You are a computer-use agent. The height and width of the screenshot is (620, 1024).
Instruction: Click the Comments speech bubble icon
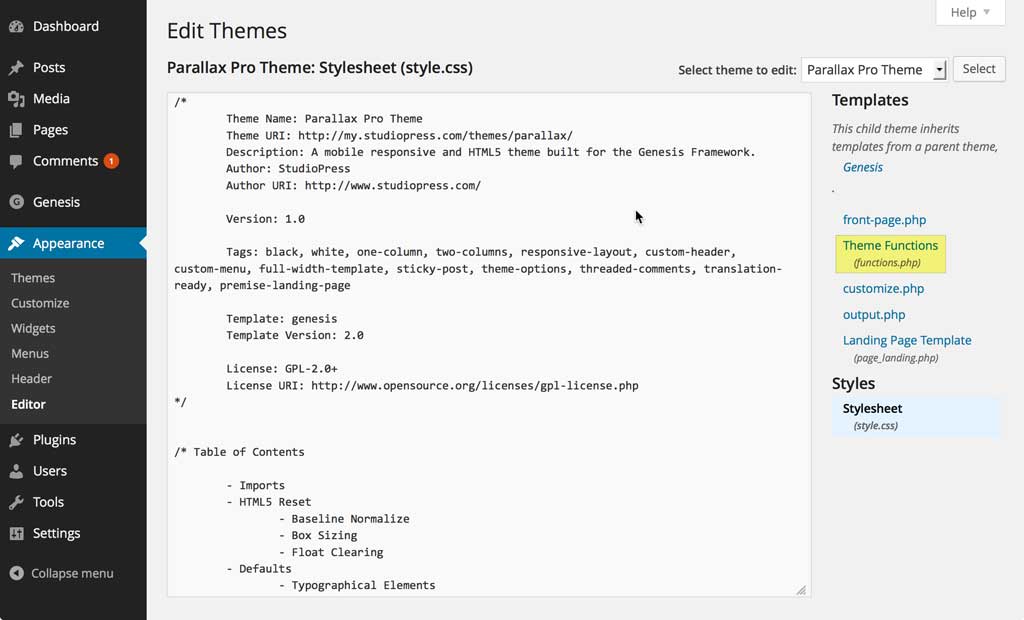[16, 161]
